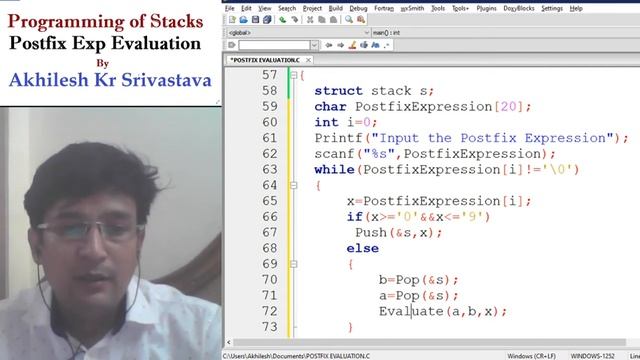Expand the search field dropdown arrow
Viewport: 640px width, 360px height.
314,45
